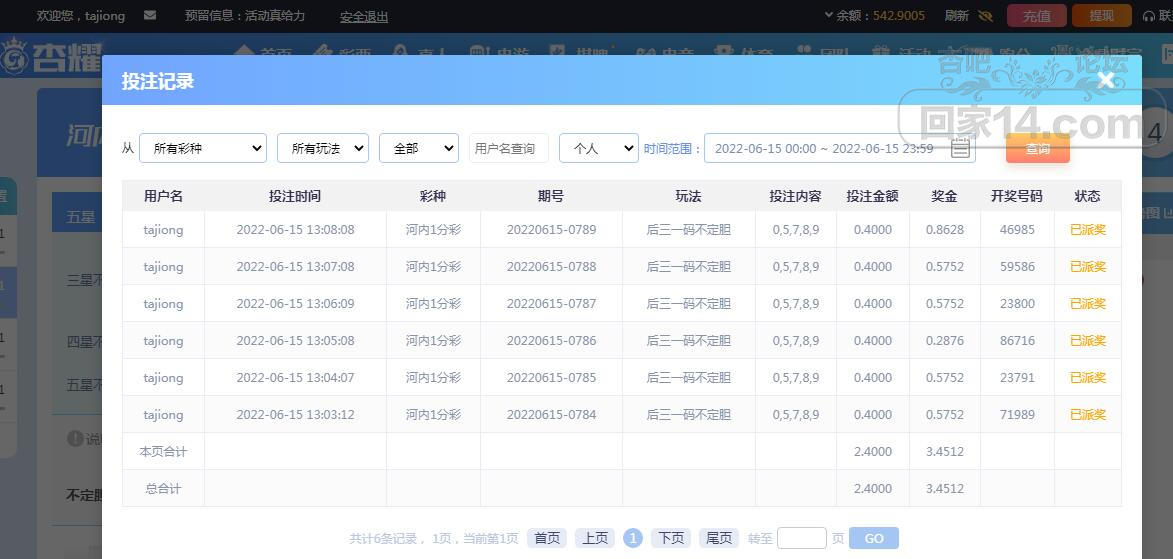Image resolution: width=1173 pixels, height=559 pixels.
Task: Click the 提现 withdraw button
Action: 1101,16
